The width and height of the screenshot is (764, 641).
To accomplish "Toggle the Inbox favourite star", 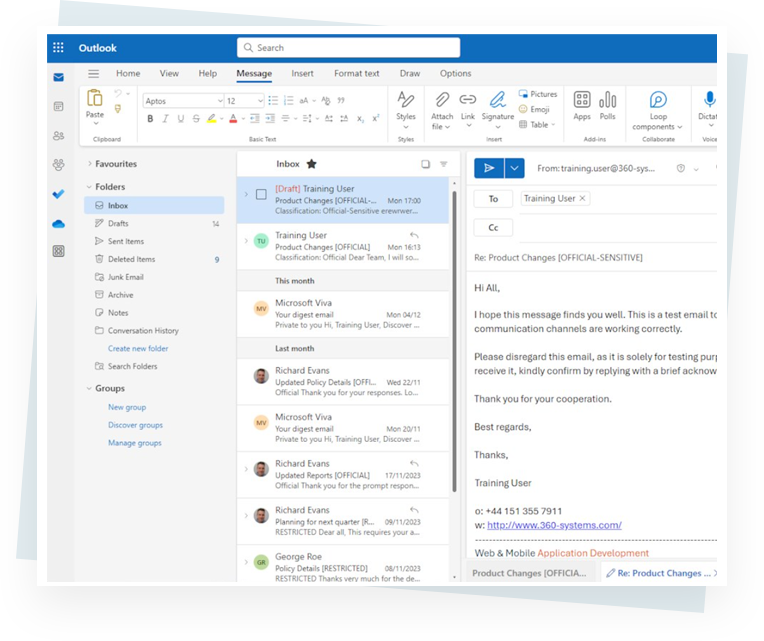I will point(311,164).
